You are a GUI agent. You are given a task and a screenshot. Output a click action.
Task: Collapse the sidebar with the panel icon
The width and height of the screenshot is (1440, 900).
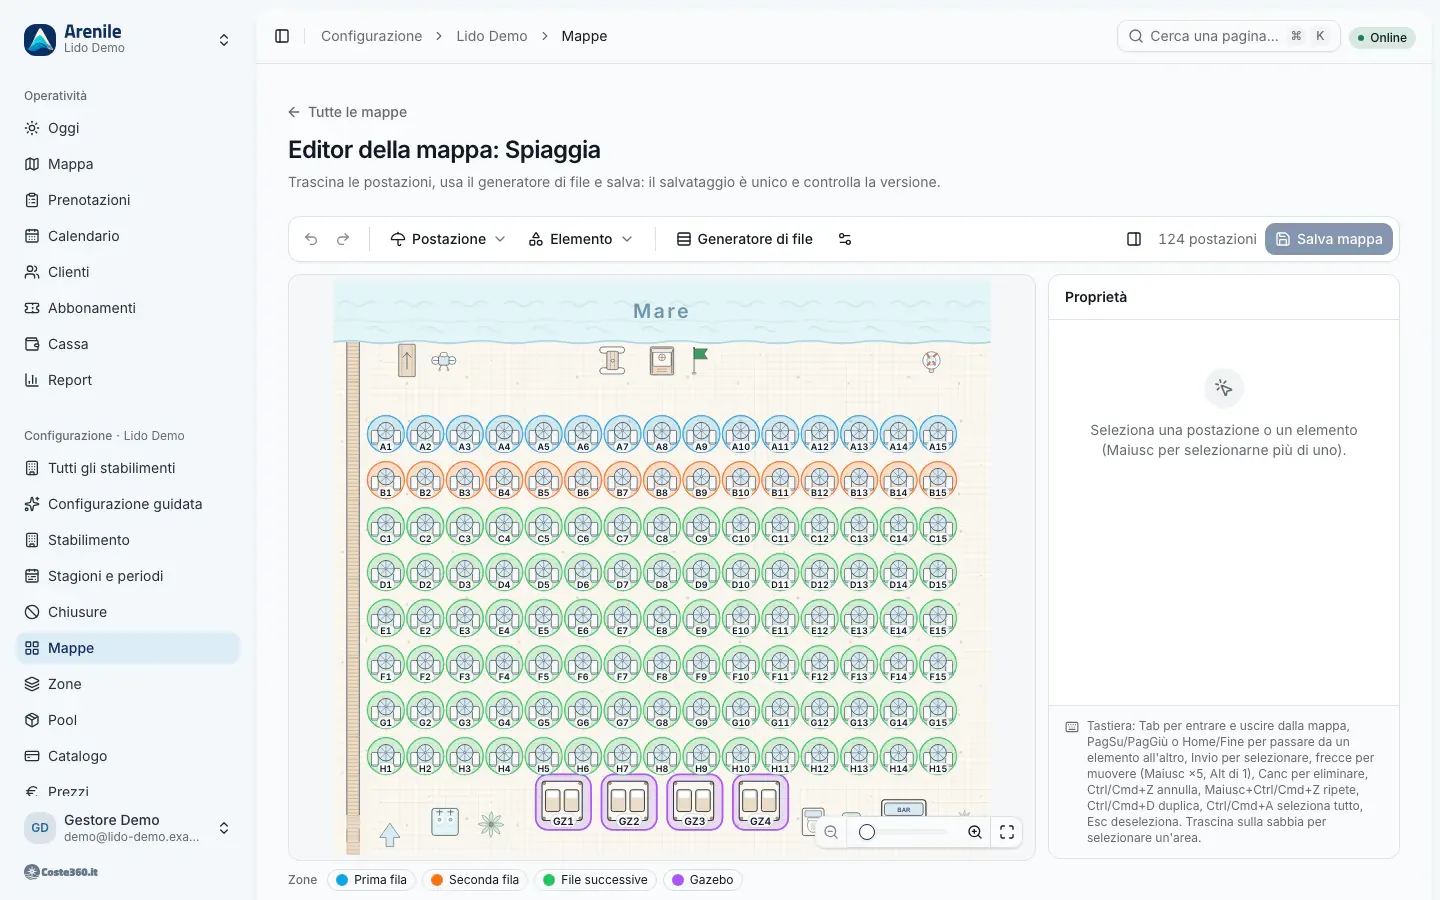click(x=282, y=36)
